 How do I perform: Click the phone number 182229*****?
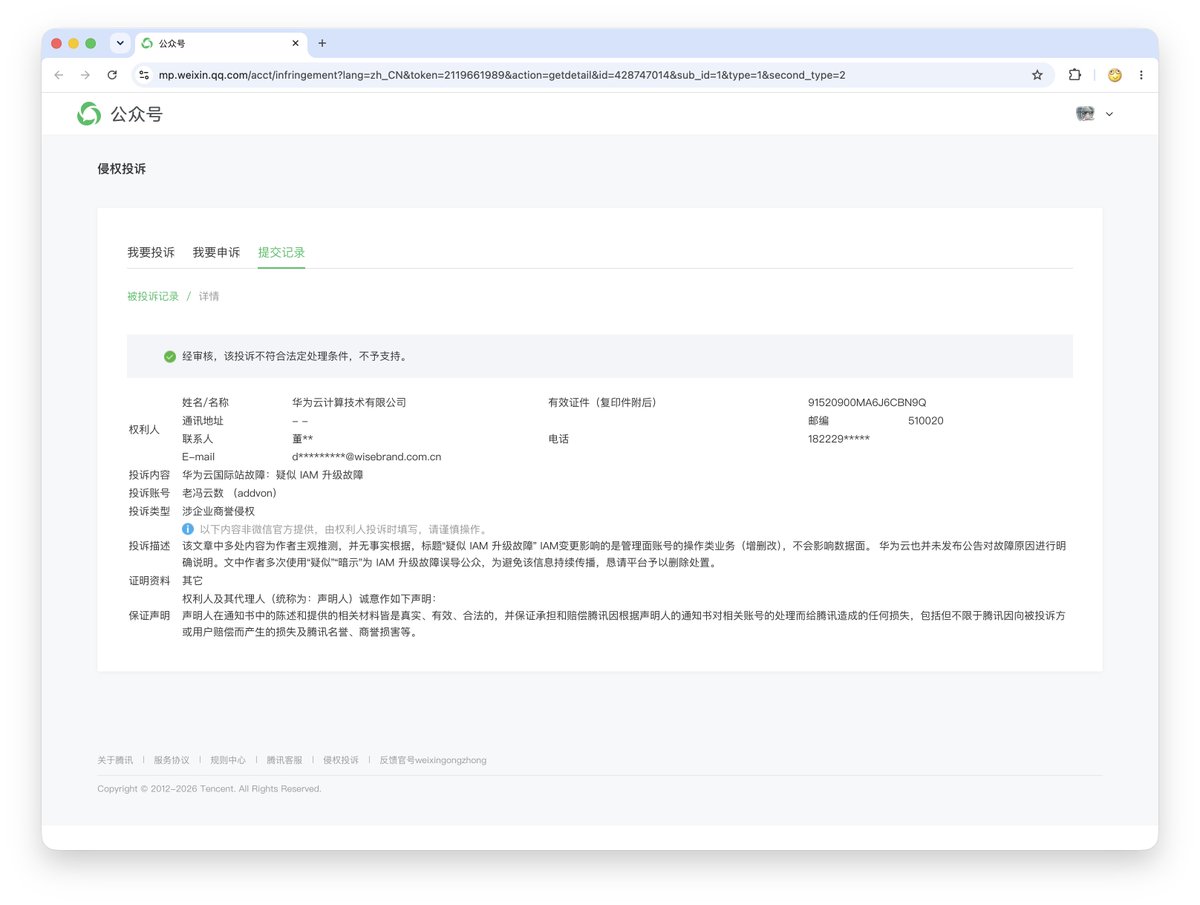(x=839, y=439)
